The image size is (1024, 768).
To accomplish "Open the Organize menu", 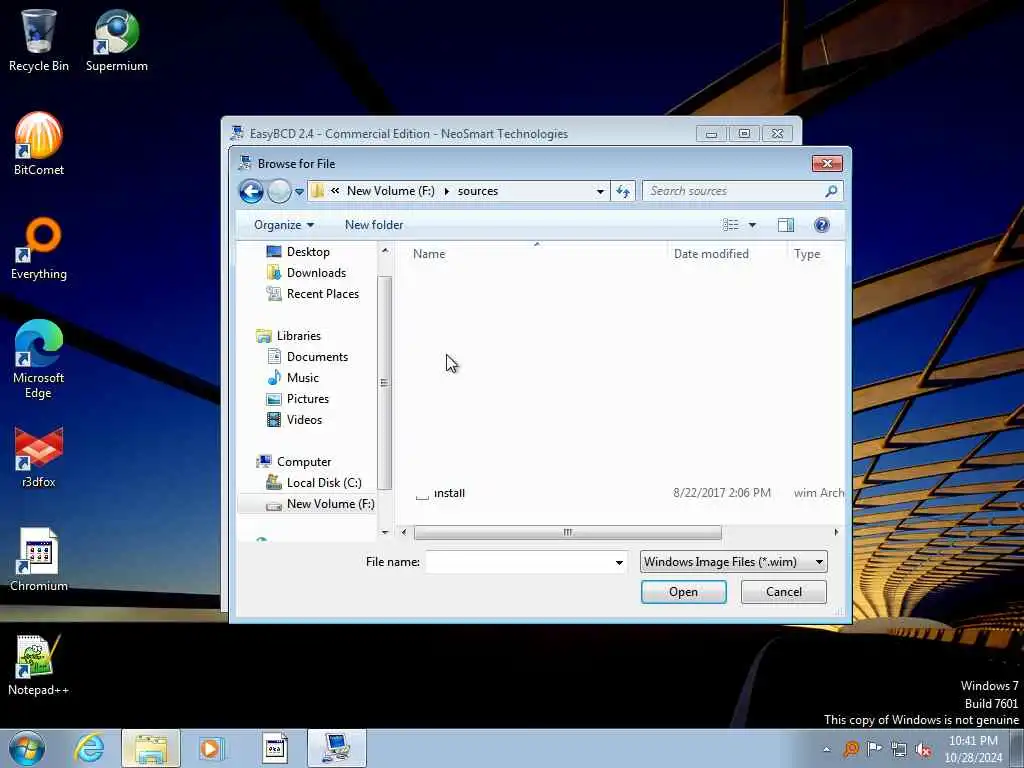I will [x=283, y=225].
